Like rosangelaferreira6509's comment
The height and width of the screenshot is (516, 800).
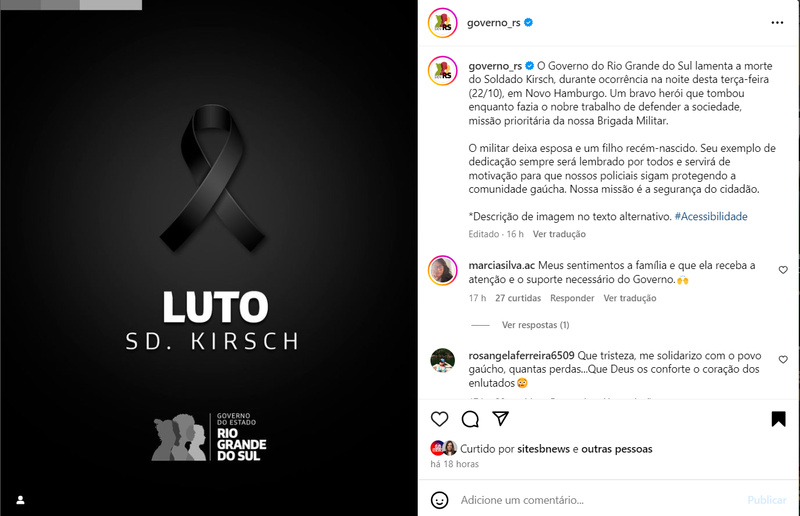(783, 360)
